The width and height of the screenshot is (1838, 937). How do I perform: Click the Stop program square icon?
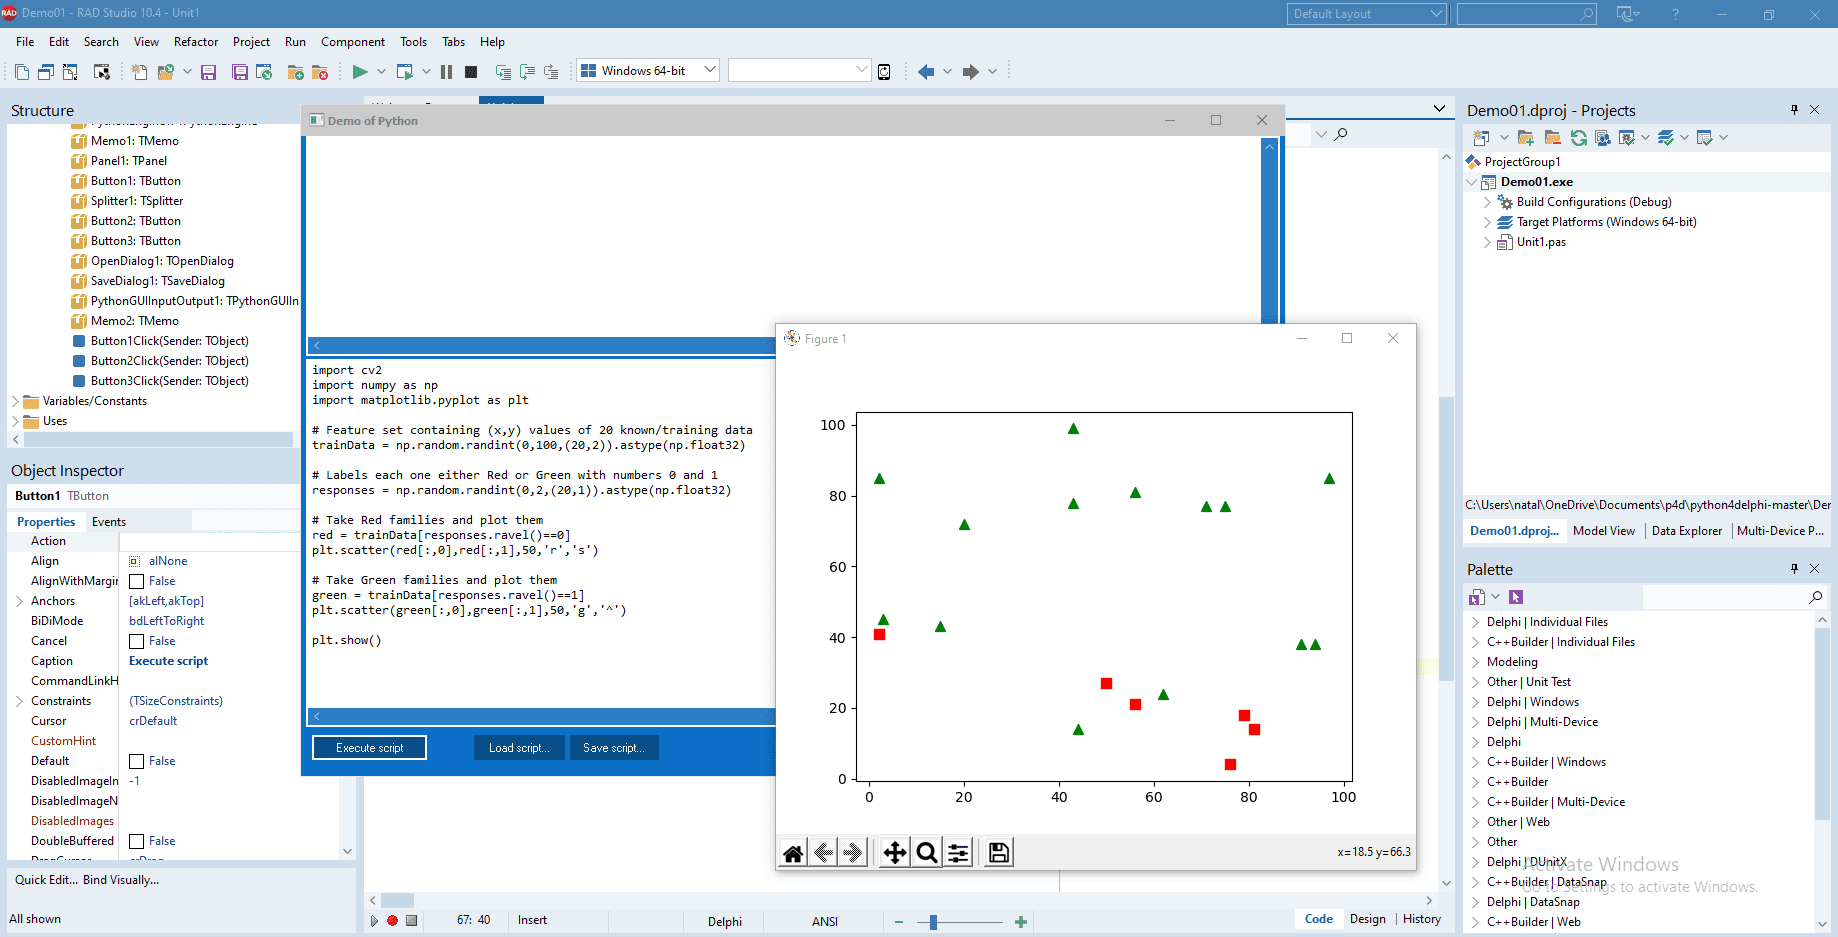pyautogui.click(x=471, y=71)
